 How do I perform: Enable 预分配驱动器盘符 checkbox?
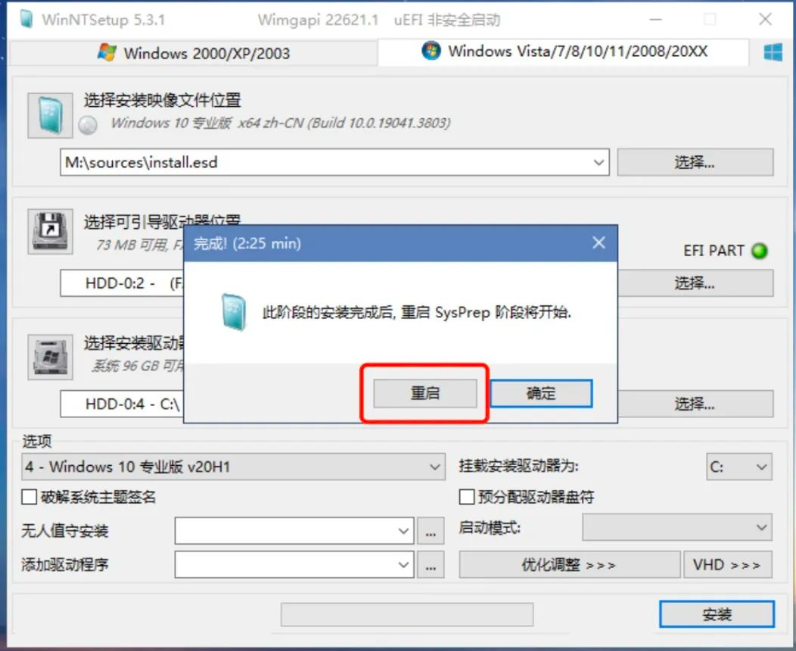pyautogui.click(x=467, y=497)
